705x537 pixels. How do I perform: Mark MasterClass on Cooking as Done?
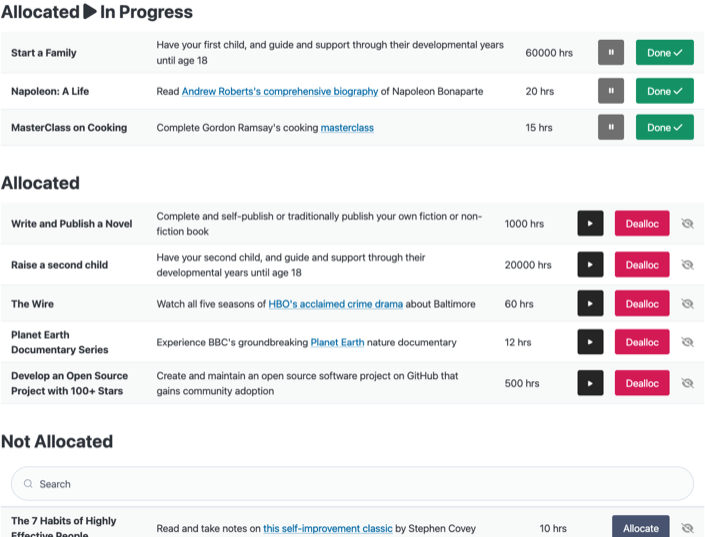(665, 127)
